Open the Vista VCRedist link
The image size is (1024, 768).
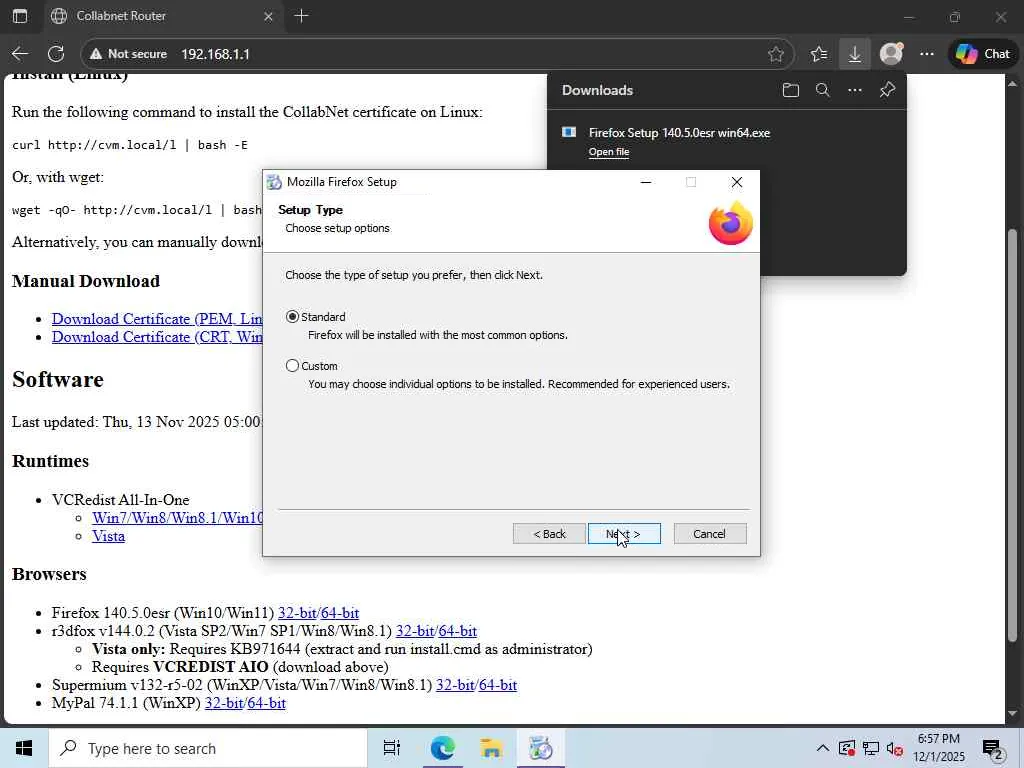tap(108, 536)
